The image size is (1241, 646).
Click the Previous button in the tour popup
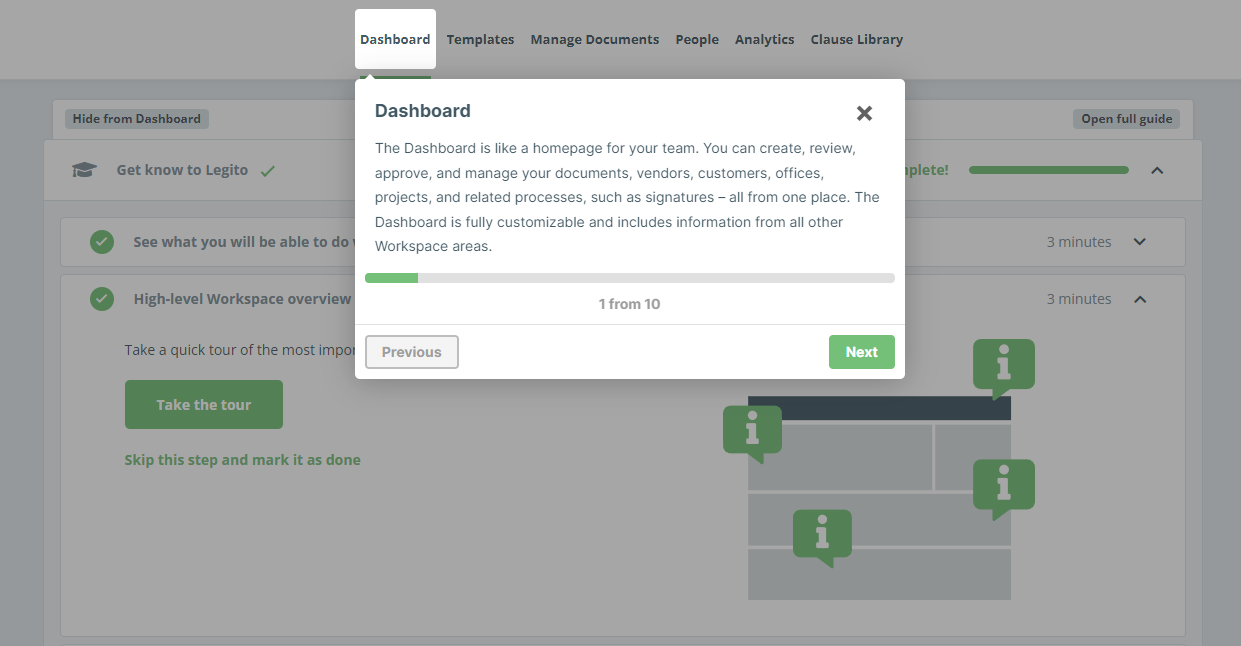tap(412, 352)
